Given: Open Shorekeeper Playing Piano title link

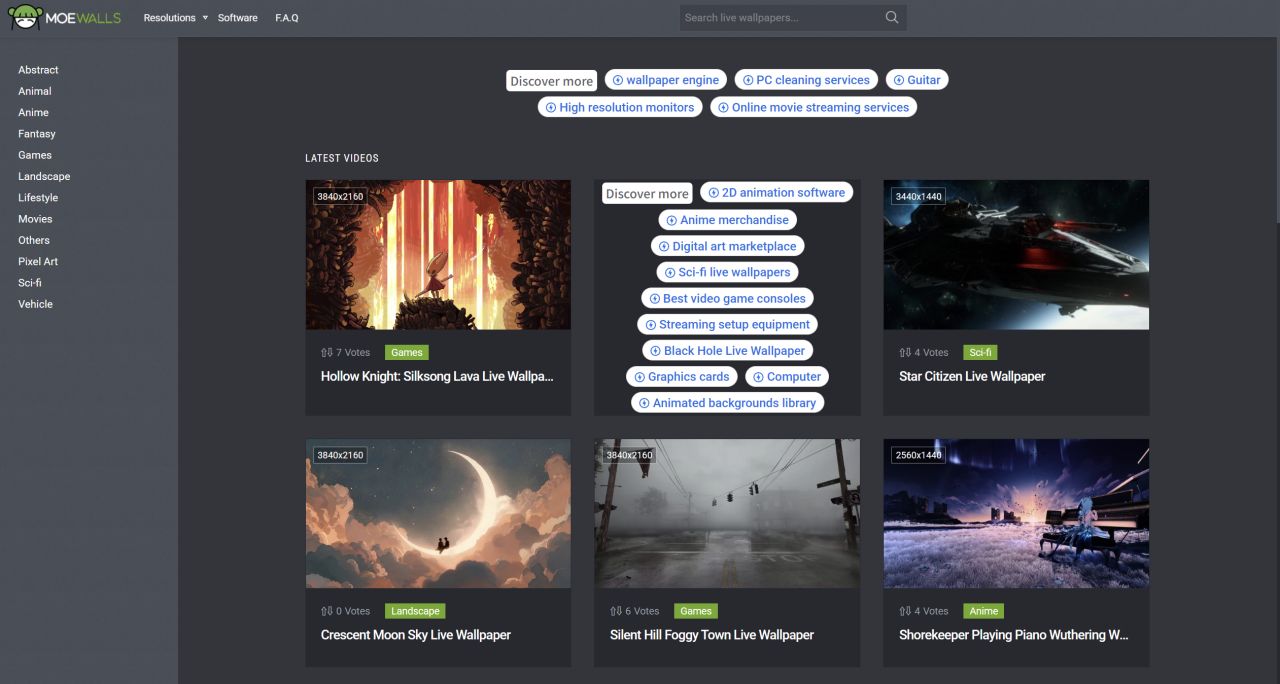Looking at the screenshot, I should point(1016,635).
